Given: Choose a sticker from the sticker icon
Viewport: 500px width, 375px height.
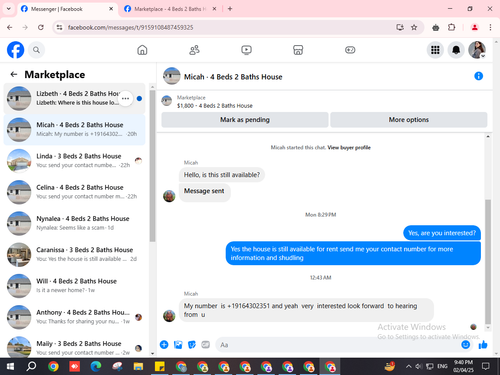Looking at the screenshot, I should tap(192, 345).
